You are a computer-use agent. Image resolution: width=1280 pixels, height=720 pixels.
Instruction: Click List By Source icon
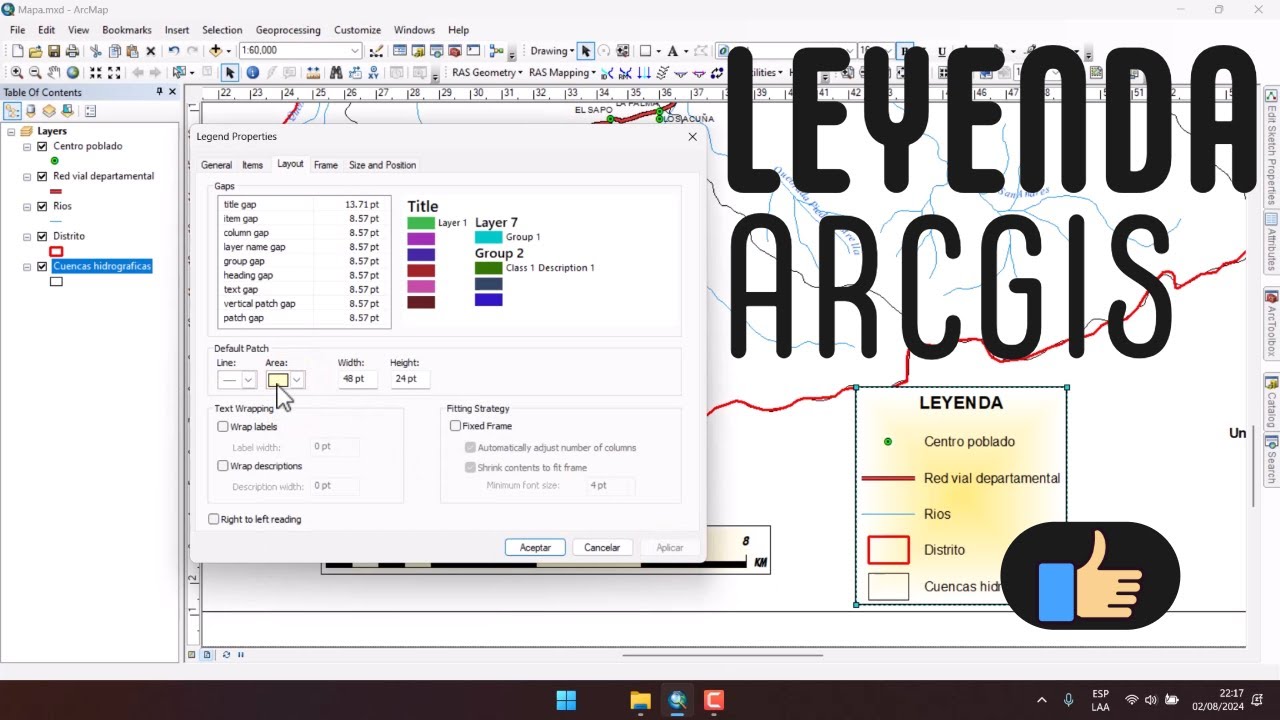coord(31,111)
